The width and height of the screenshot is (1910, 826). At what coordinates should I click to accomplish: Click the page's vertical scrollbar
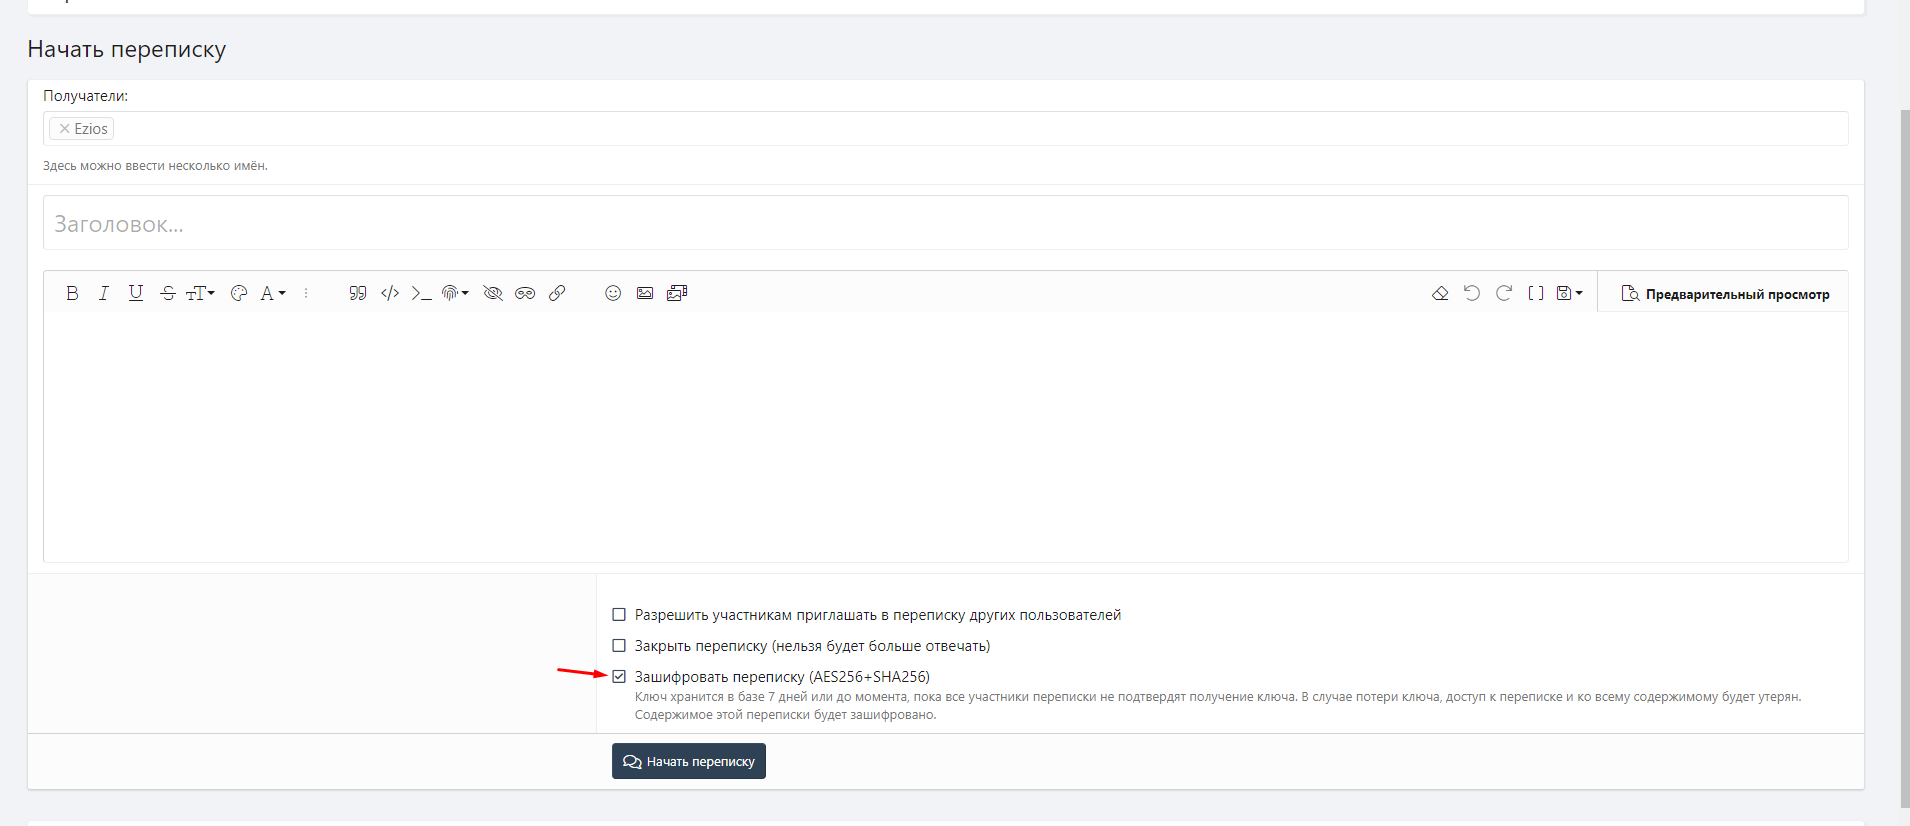(x=1905, y=458)
